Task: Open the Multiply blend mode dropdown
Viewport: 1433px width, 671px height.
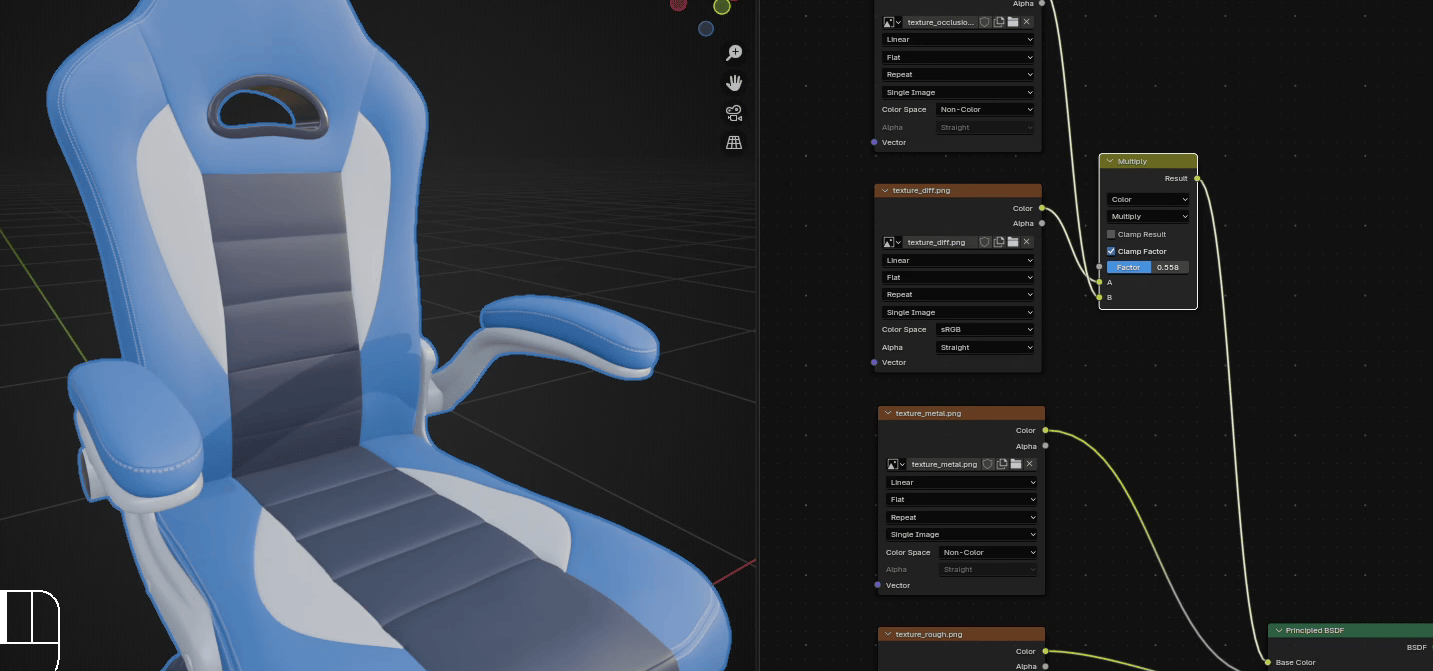Action: pyautogui.click(x=1148, y=216)
